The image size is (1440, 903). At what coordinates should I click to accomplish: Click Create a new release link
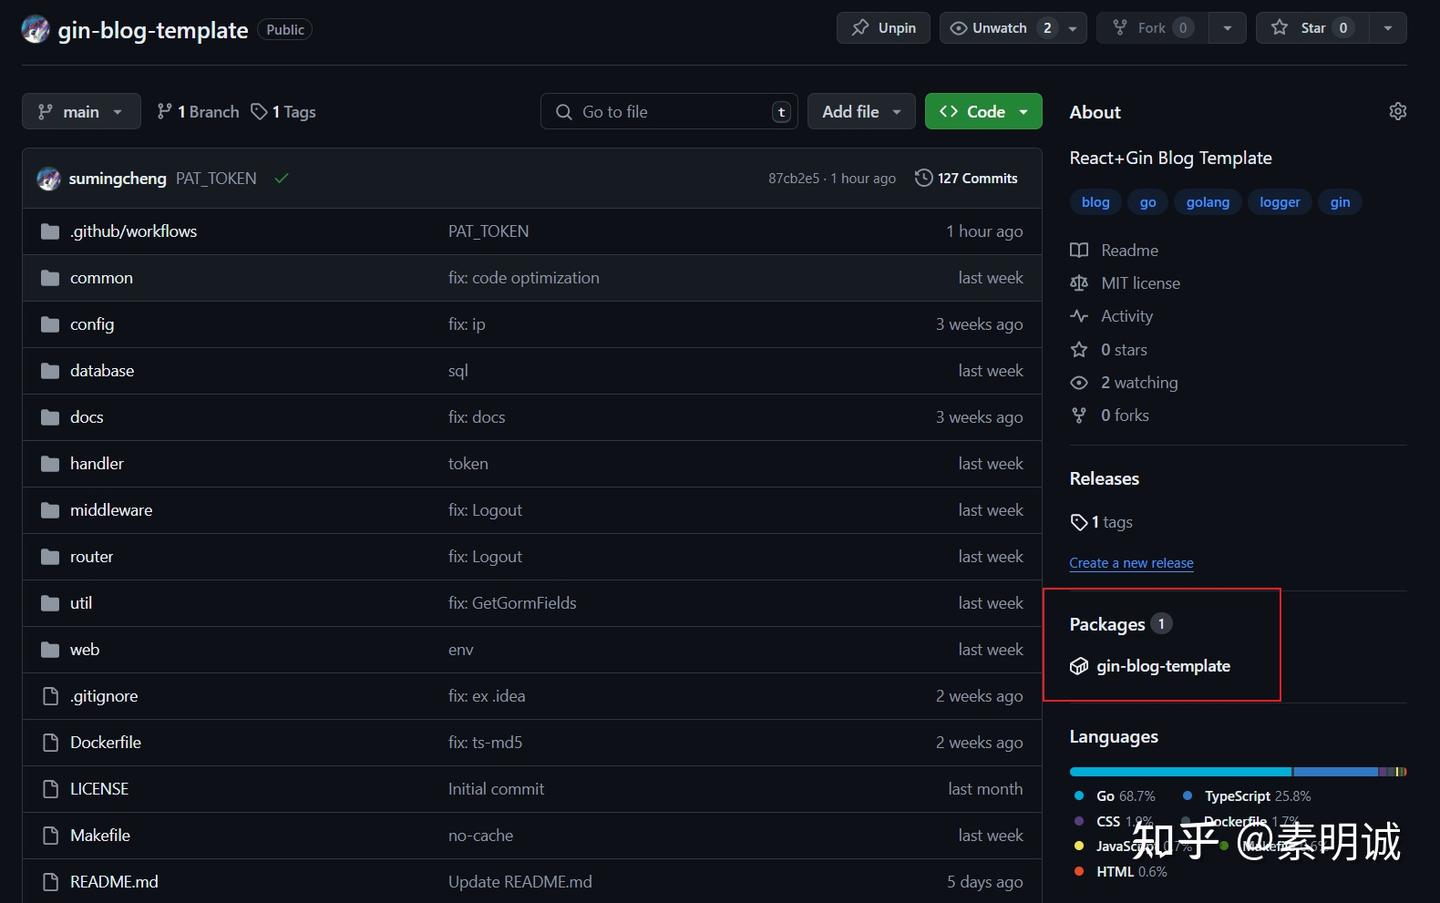(1131, 563)
